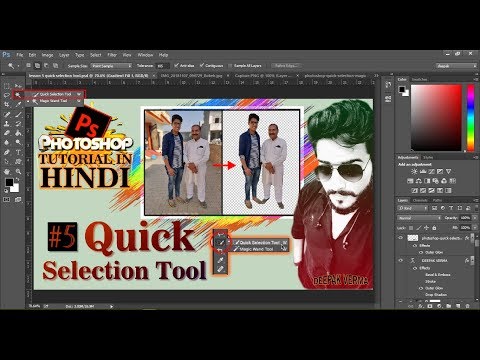The width and height of the screenshot is (480, 360).
Task: Select the Paint Bucket tool
Action: 18,133
